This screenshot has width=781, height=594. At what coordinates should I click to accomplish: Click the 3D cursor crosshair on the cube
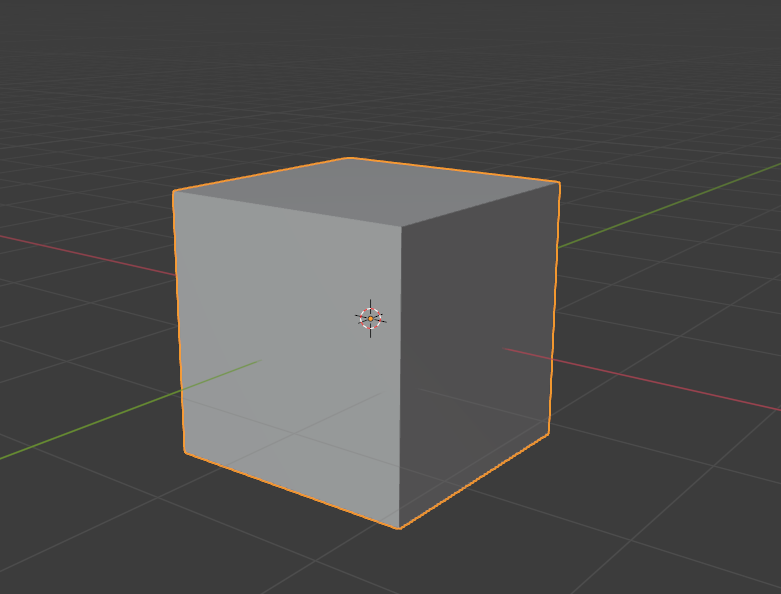pyautogui.click(x=371, y=319)
